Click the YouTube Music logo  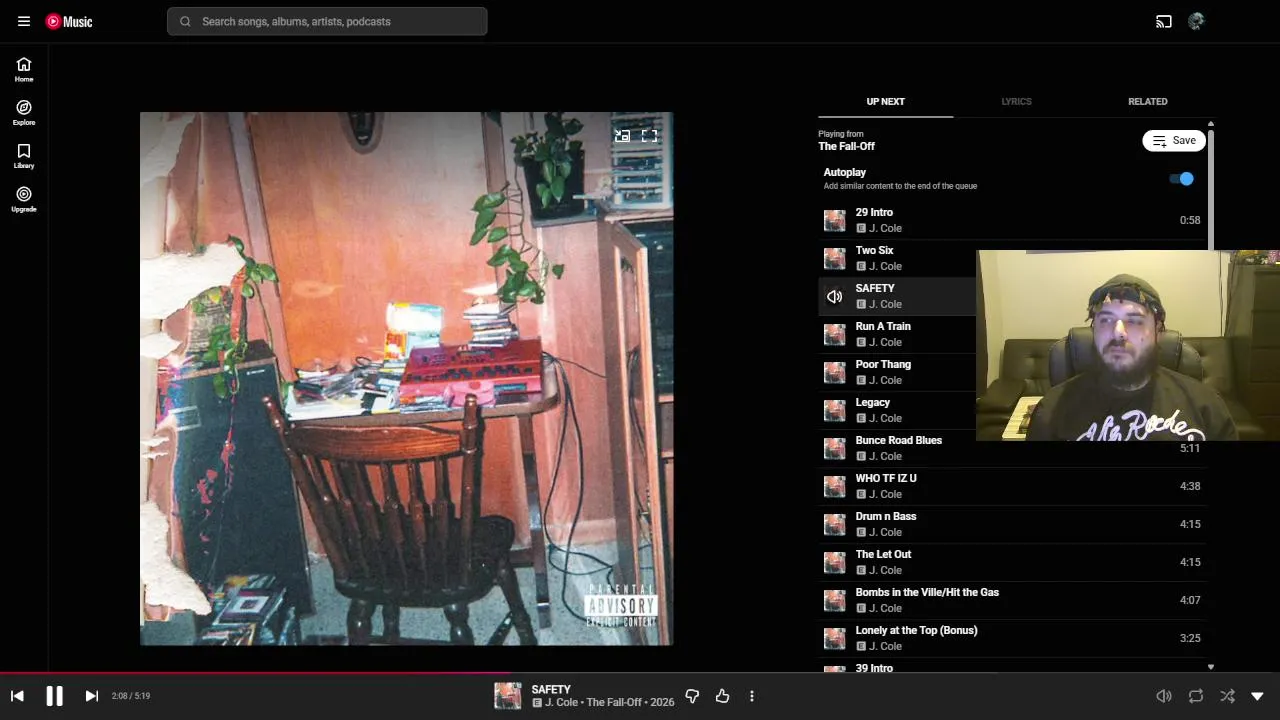(x=69, y=21)
